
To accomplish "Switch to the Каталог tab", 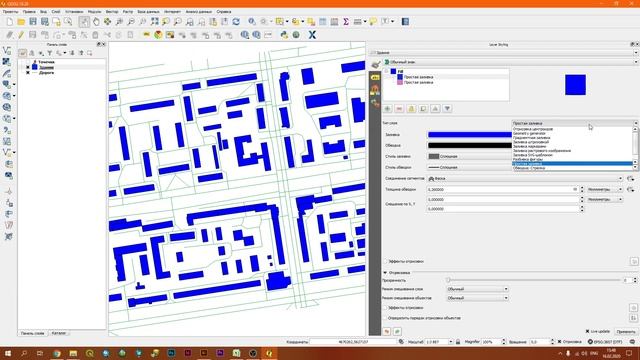I will [59, 333].
